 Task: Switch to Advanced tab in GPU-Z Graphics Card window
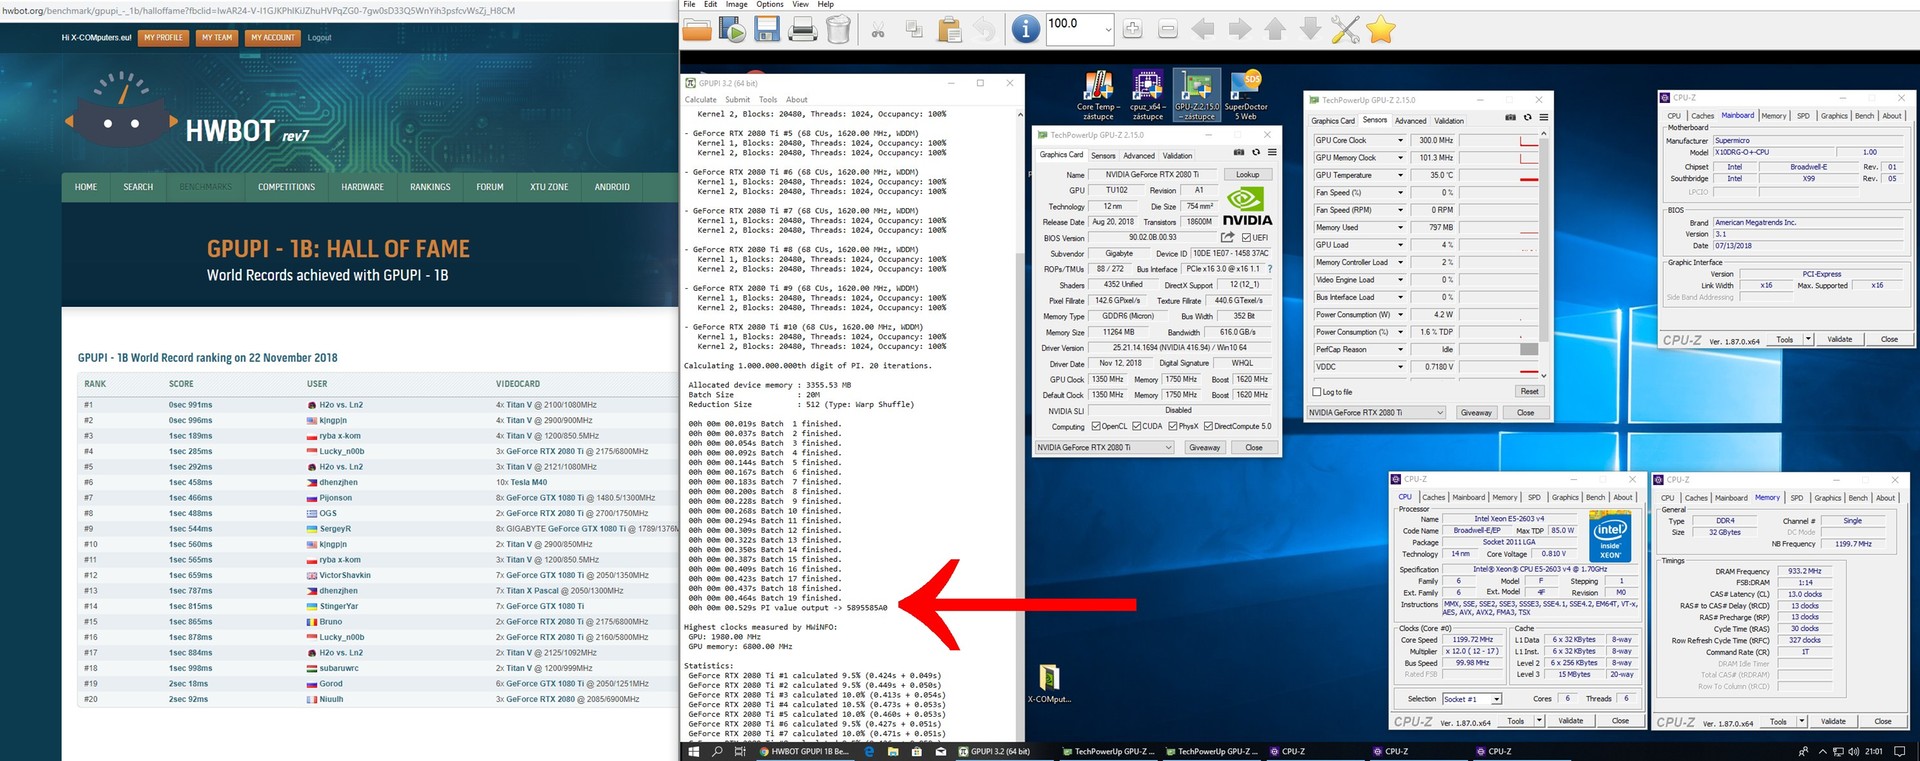pos(1138,156)
